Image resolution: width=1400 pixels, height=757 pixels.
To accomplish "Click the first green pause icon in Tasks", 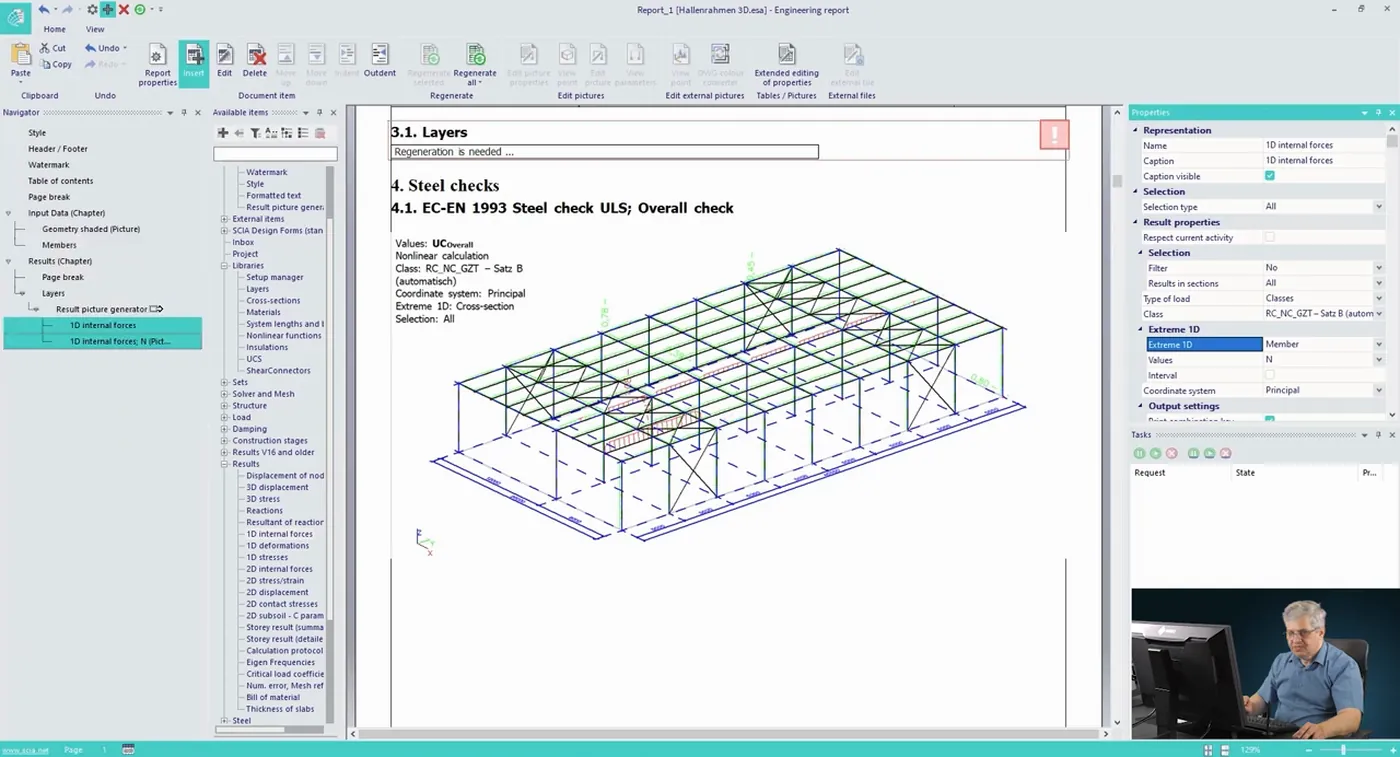I will click(x=1139, y=453).
